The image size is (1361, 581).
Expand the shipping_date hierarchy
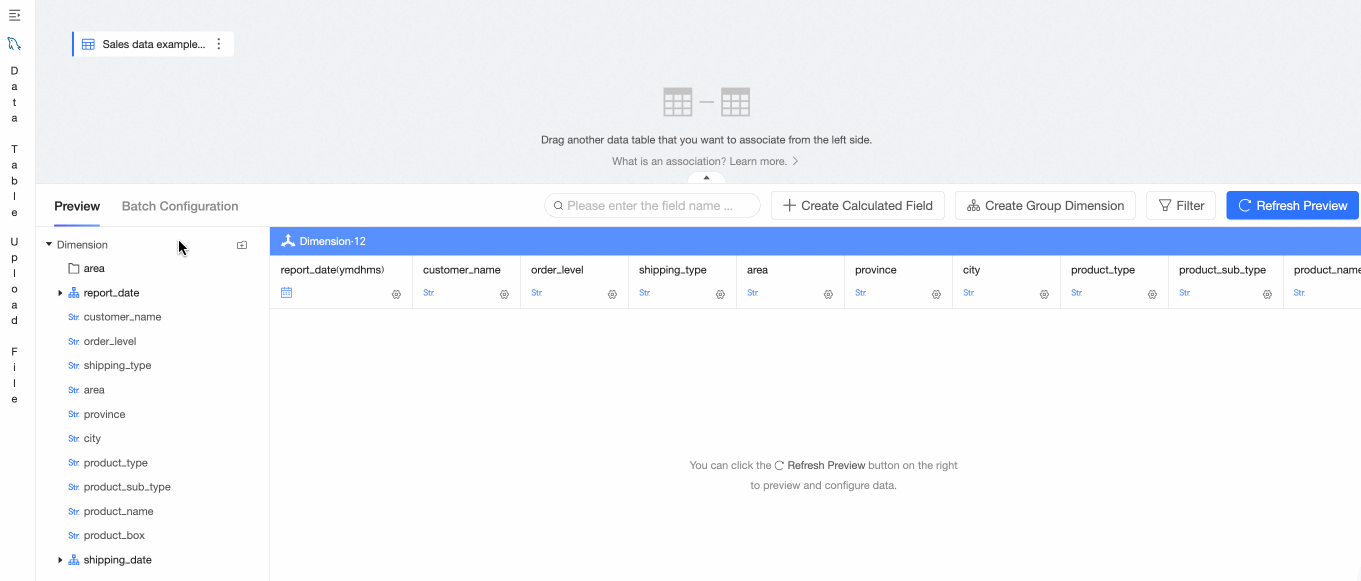point(60,560)
